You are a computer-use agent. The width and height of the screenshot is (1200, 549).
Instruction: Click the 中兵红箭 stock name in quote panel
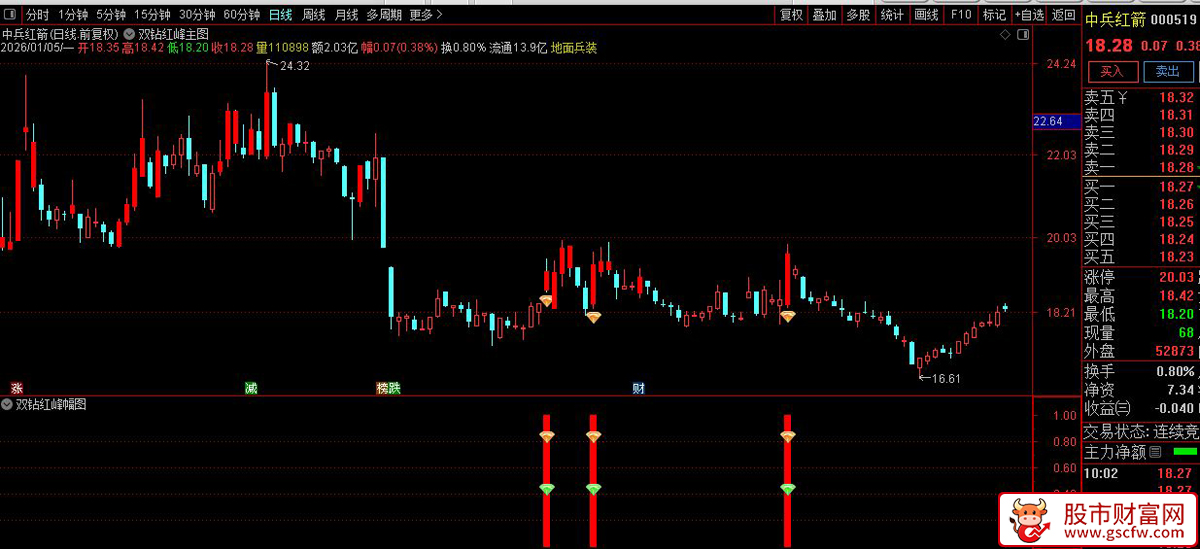coord(1114,19)
